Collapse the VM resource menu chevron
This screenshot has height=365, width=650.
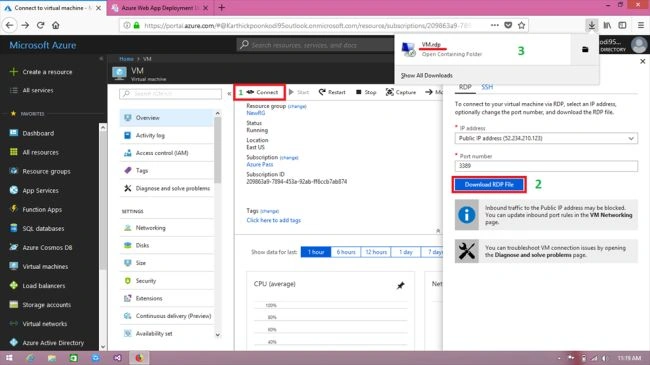[229, 94]
